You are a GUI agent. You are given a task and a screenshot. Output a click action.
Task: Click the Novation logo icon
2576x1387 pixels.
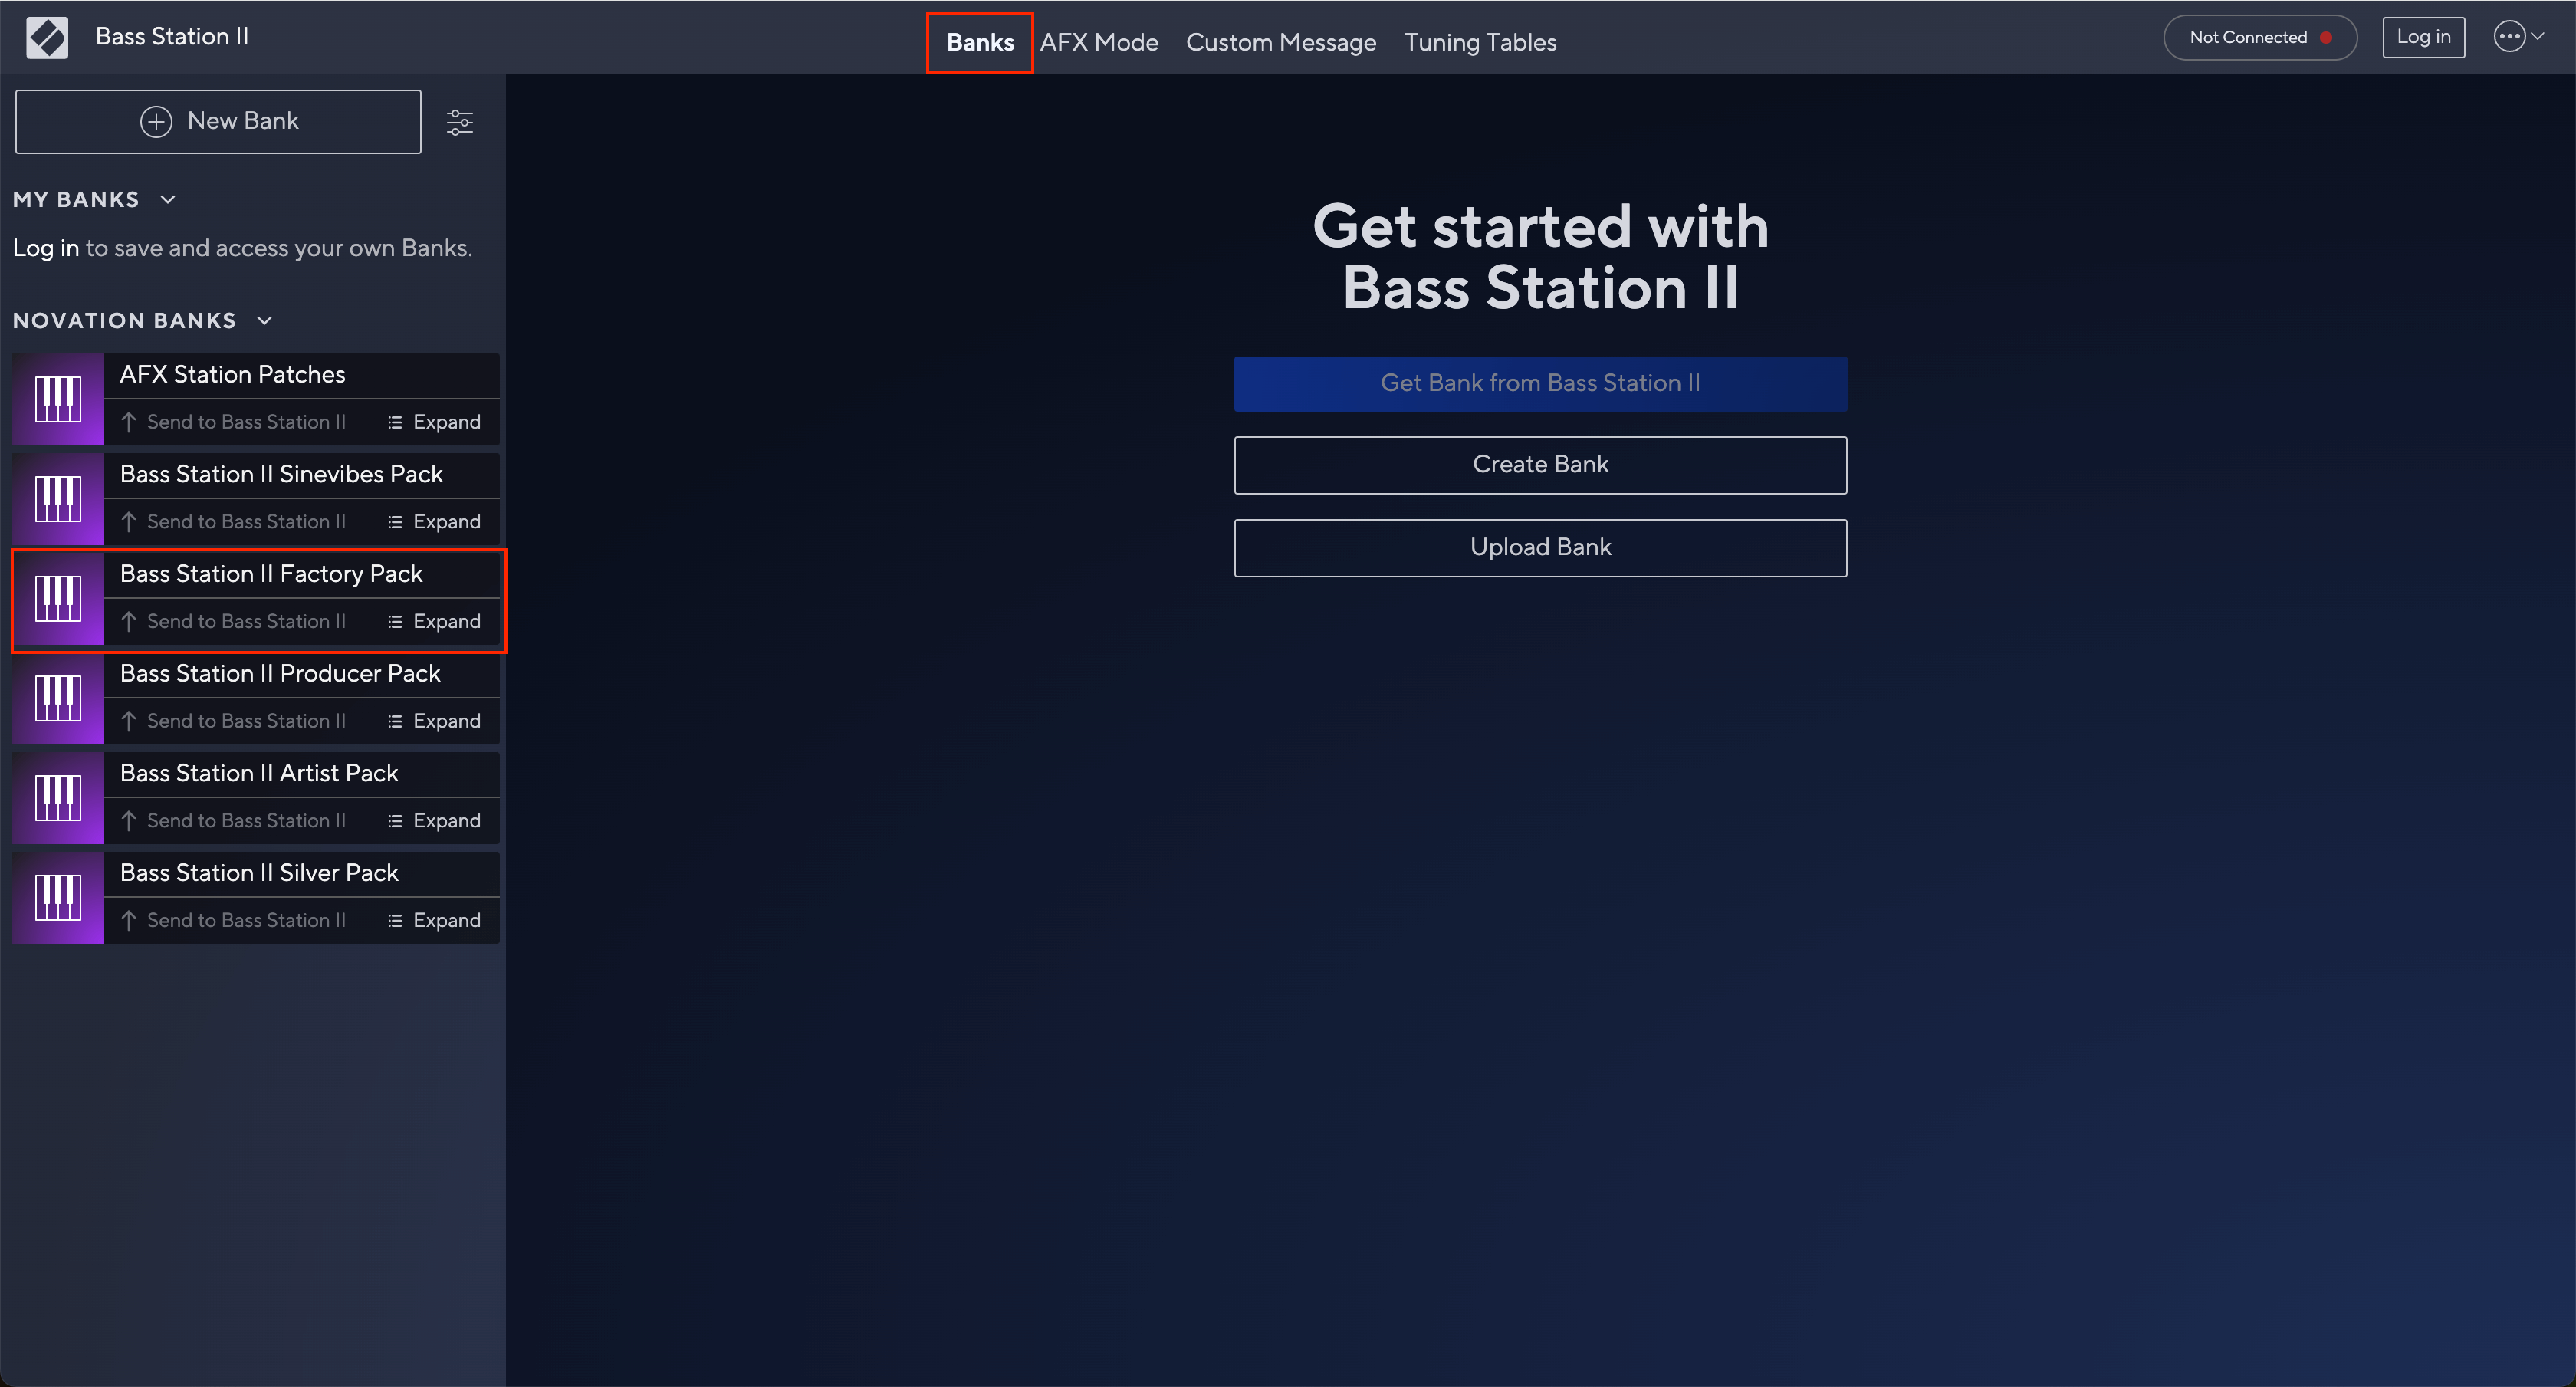47,38
